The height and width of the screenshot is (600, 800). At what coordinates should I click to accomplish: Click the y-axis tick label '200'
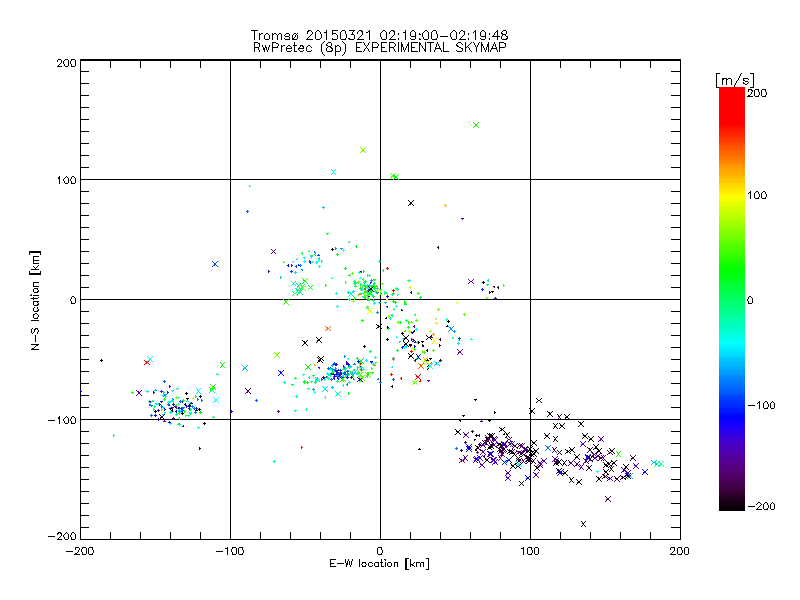click(x=66, y=63)
